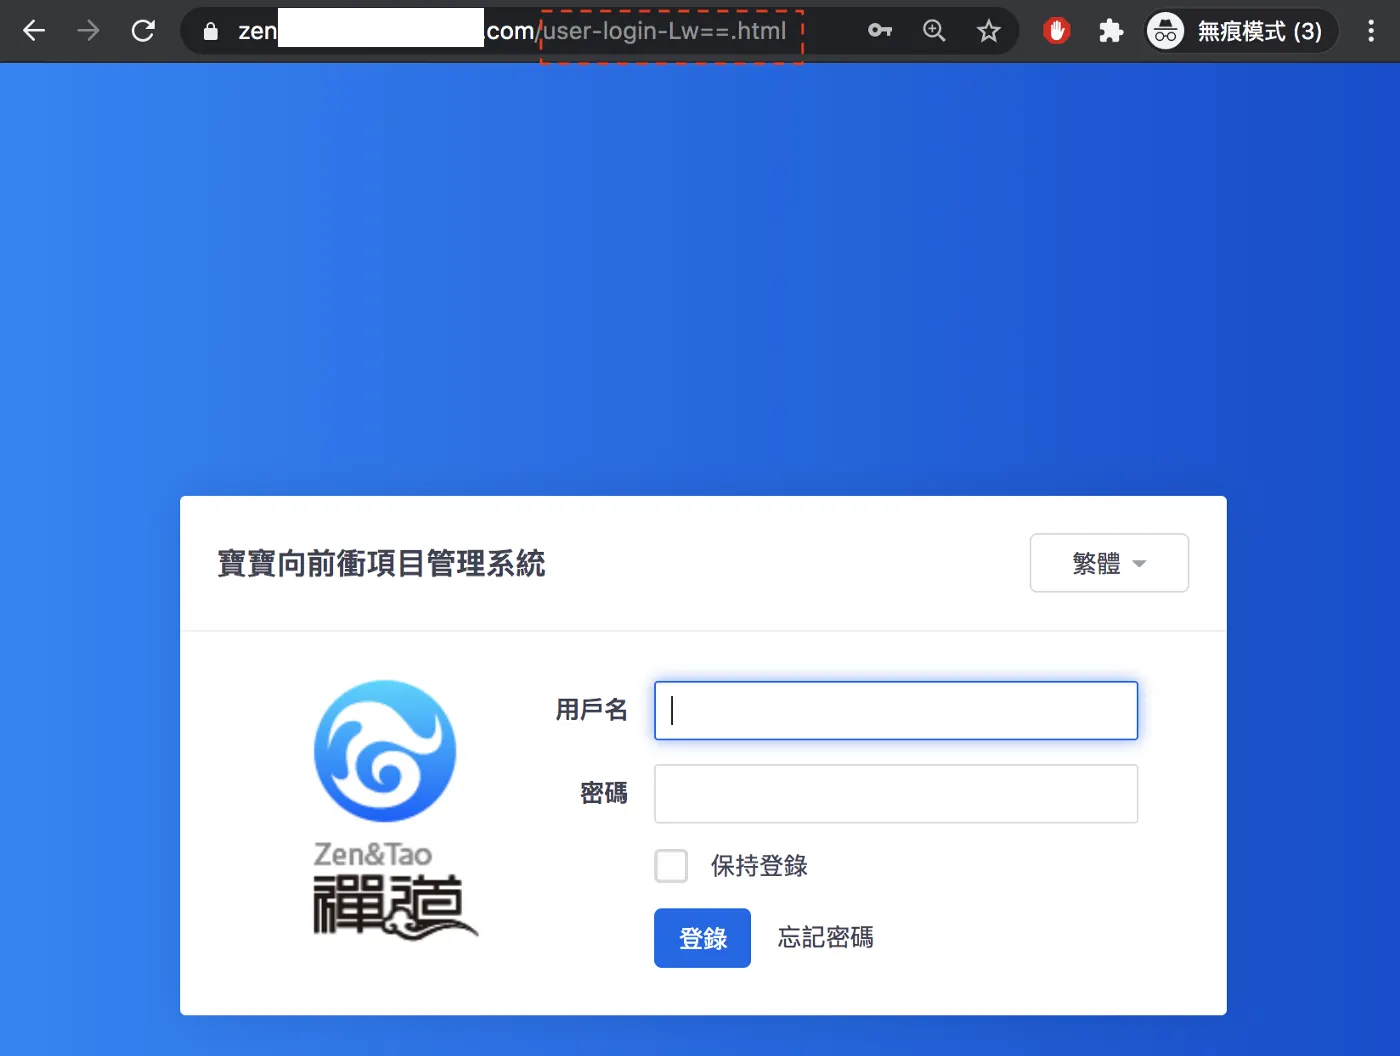The height and width of the screenshot is (1056, 1400).
Task: Focus the 用戶名 username field
Action: pos(896,711)
